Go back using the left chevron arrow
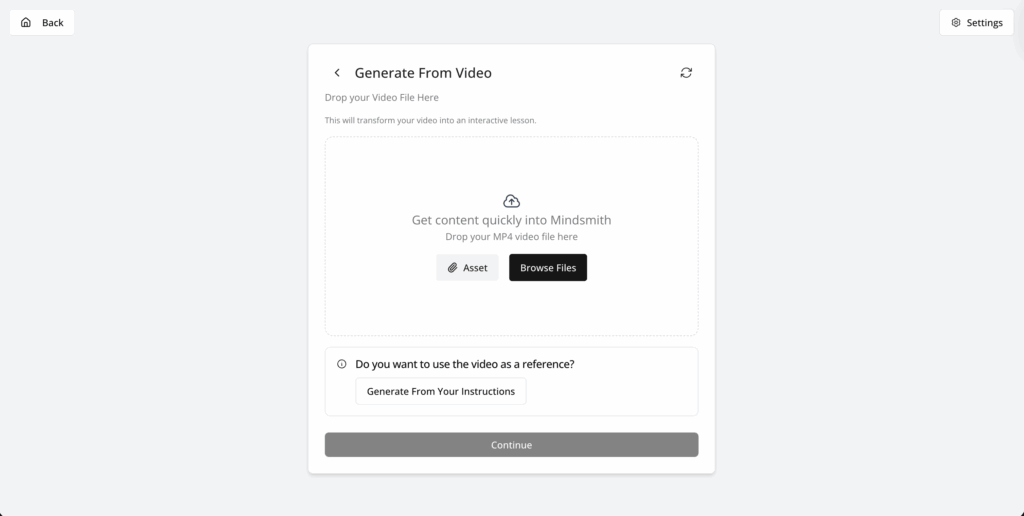Image resolution: width=1024 pixels, height=516 pixels. pyautogui.click(x=337, y=73)
